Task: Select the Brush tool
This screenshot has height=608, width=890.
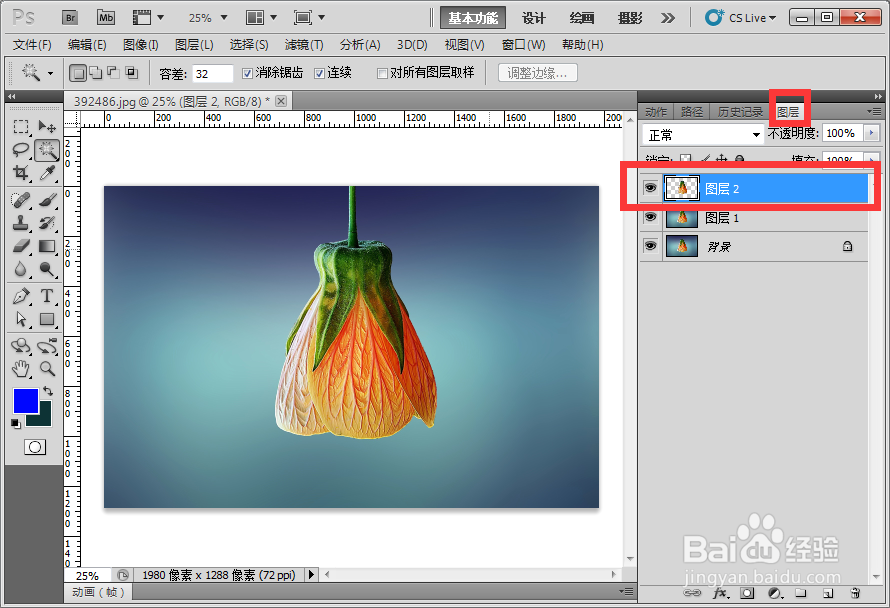Action: click(x=47, y=200)
